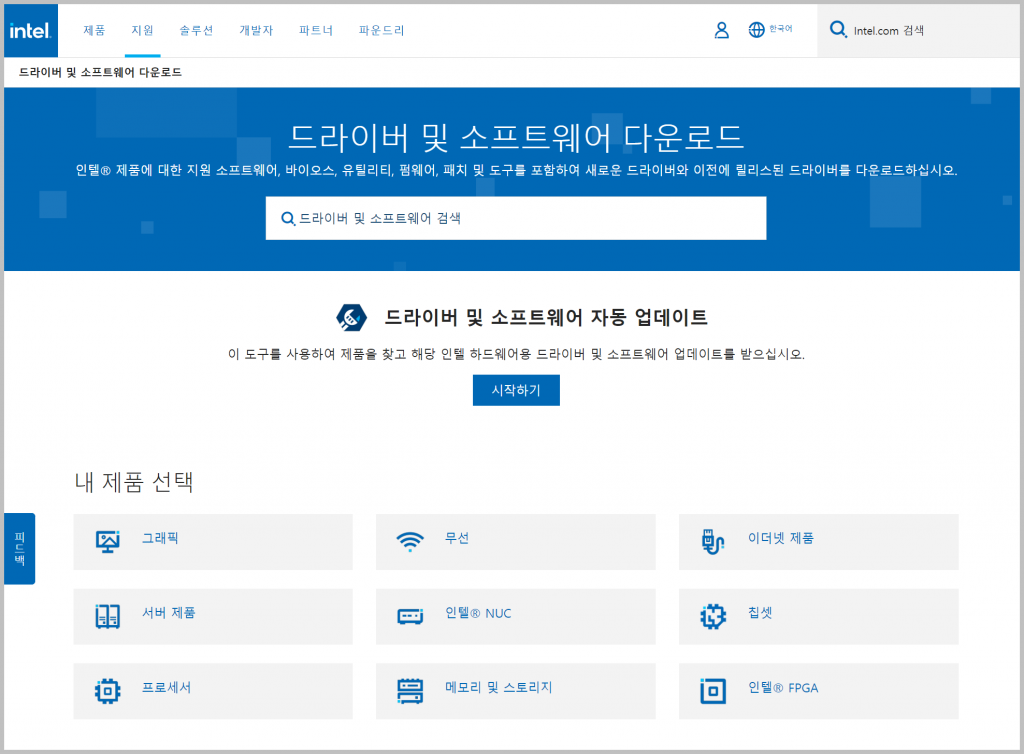1024x754 pixels.
Task: Click the 무선 product link
Action: (457, 539)
